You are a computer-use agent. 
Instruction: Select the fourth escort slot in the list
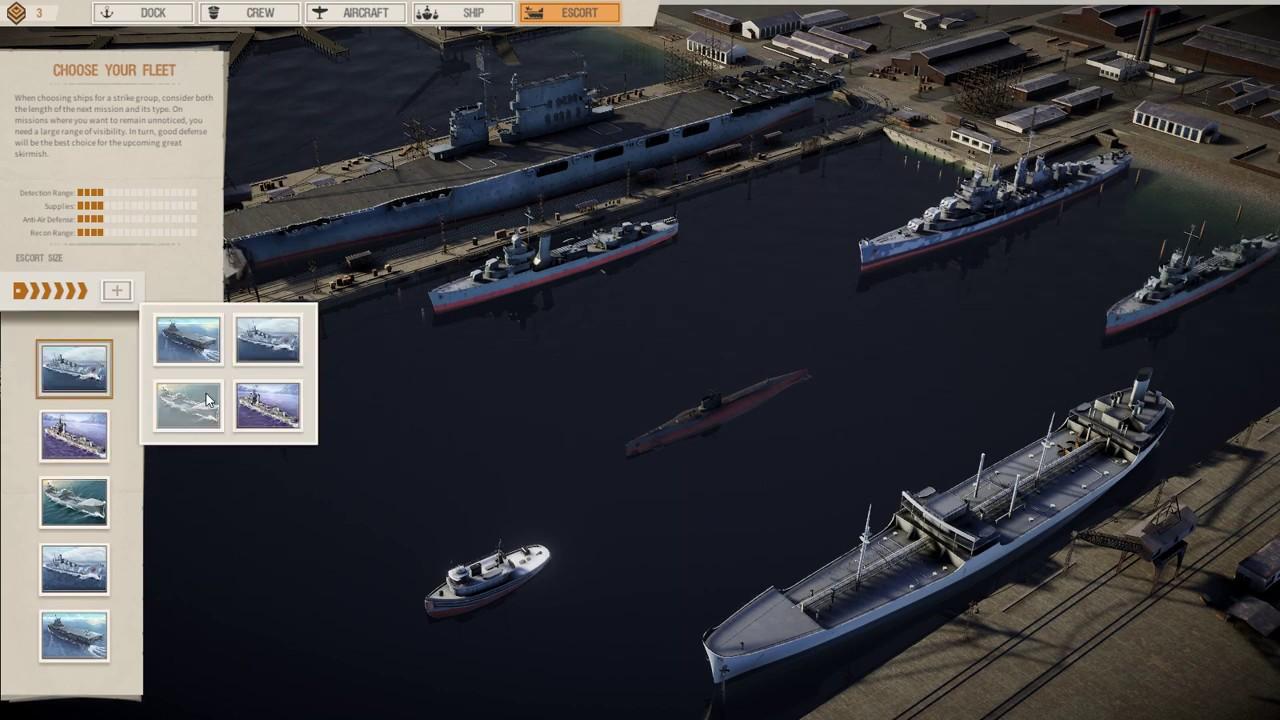(74, 569)
